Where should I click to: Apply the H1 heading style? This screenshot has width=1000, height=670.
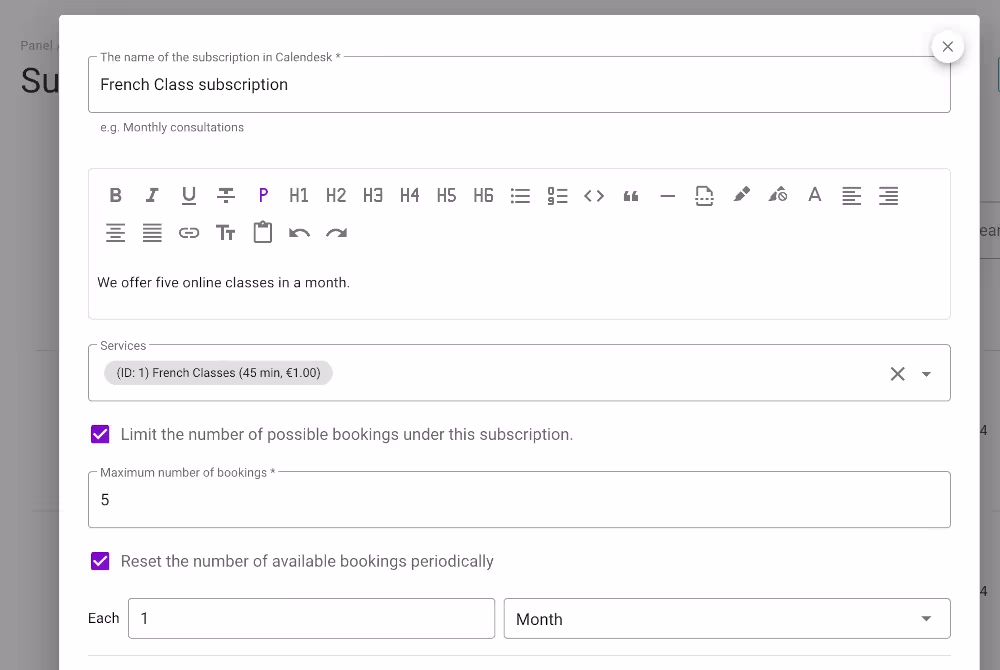(x=299, y=195)
